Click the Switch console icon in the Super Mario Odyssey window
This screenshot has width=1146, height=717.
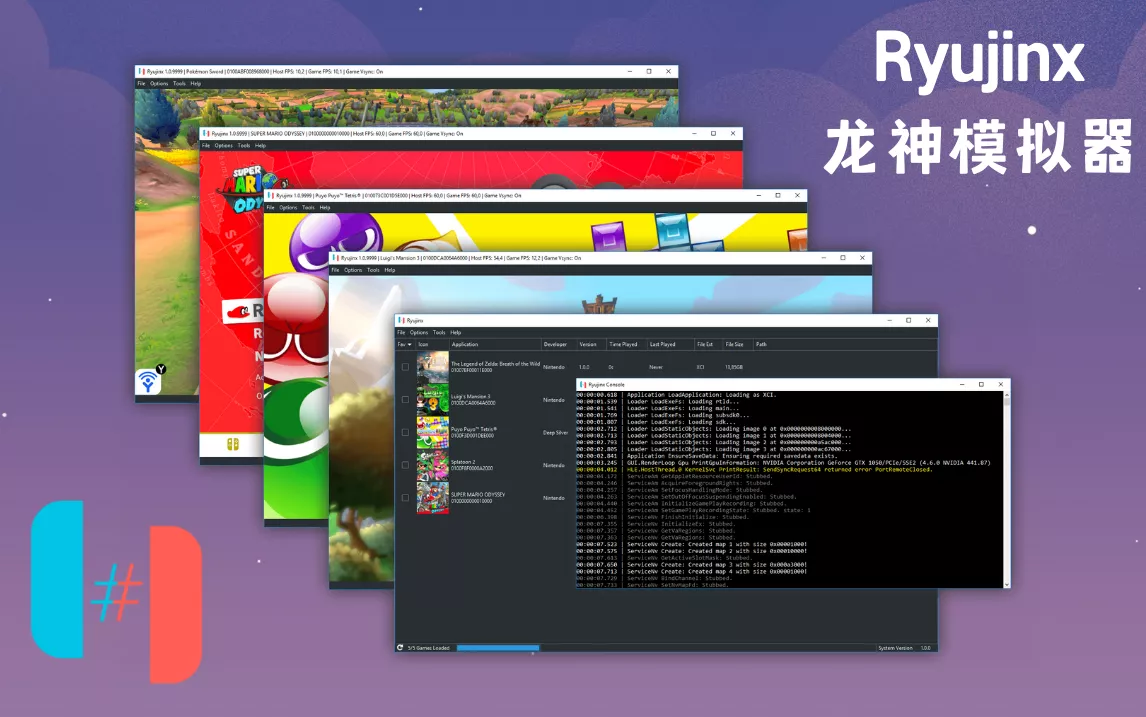tap(232, 444)
